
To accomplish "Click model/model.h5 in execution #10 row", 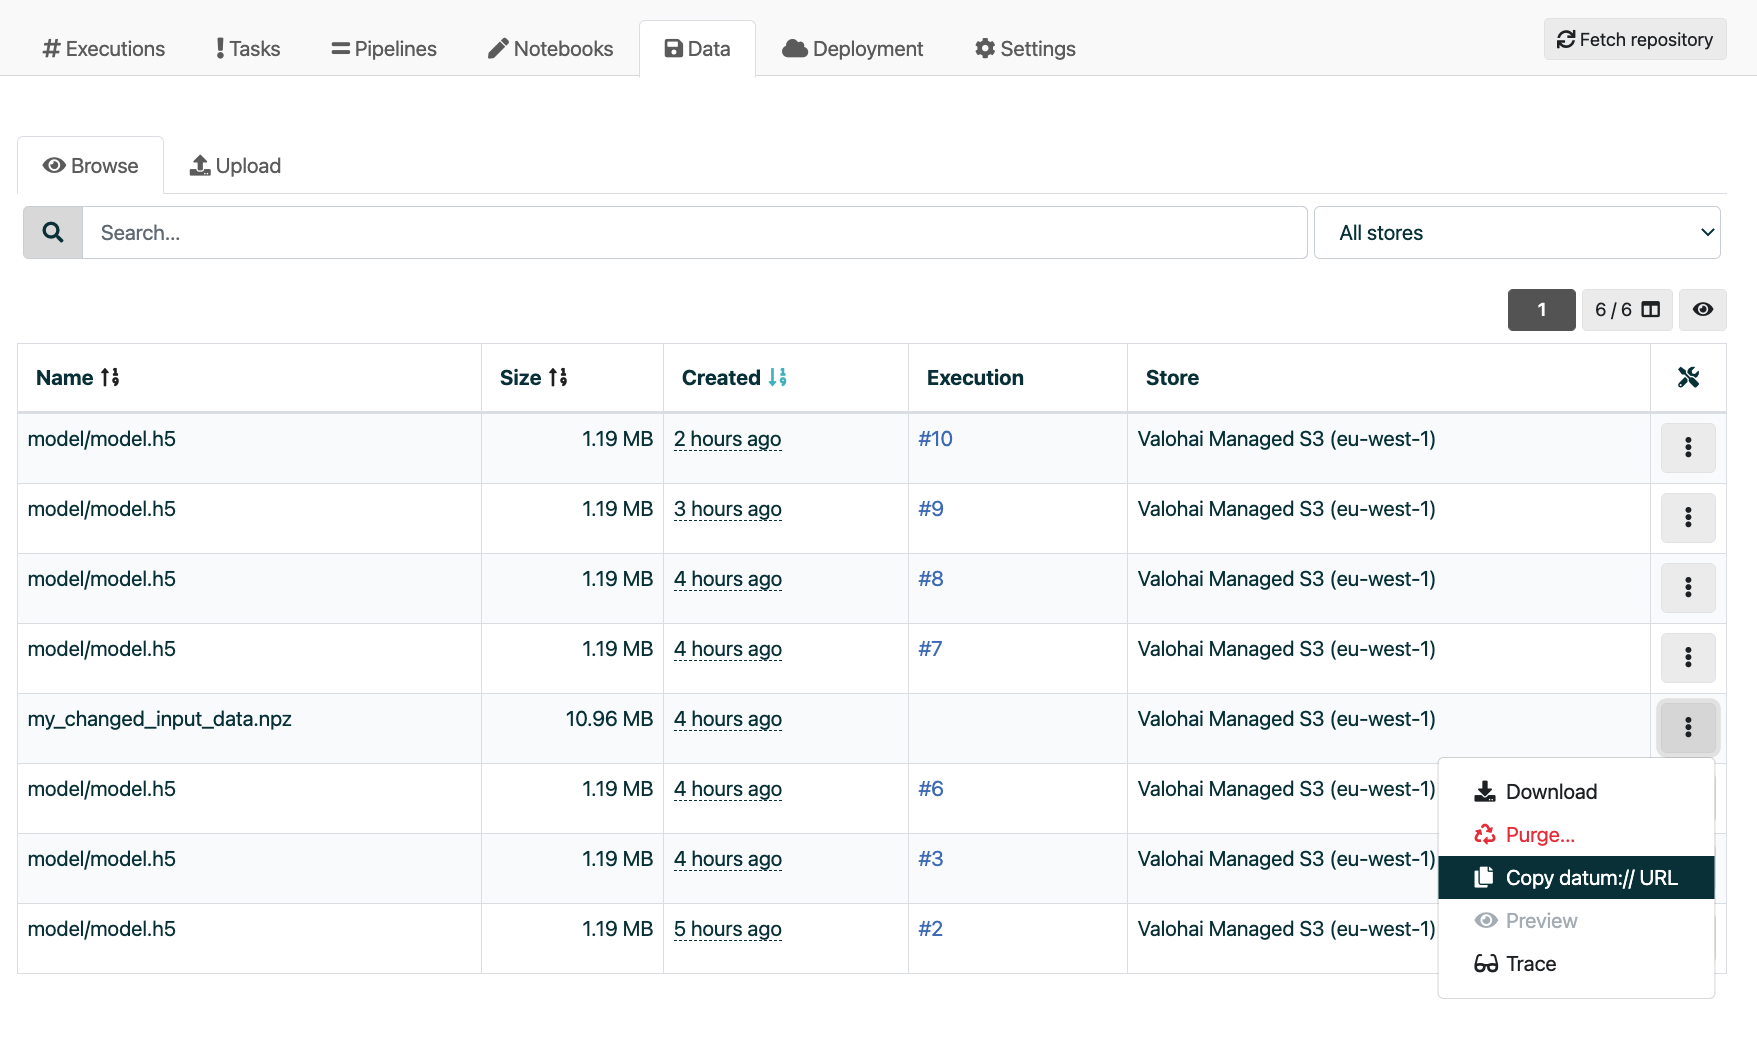I will pos(102,439).
